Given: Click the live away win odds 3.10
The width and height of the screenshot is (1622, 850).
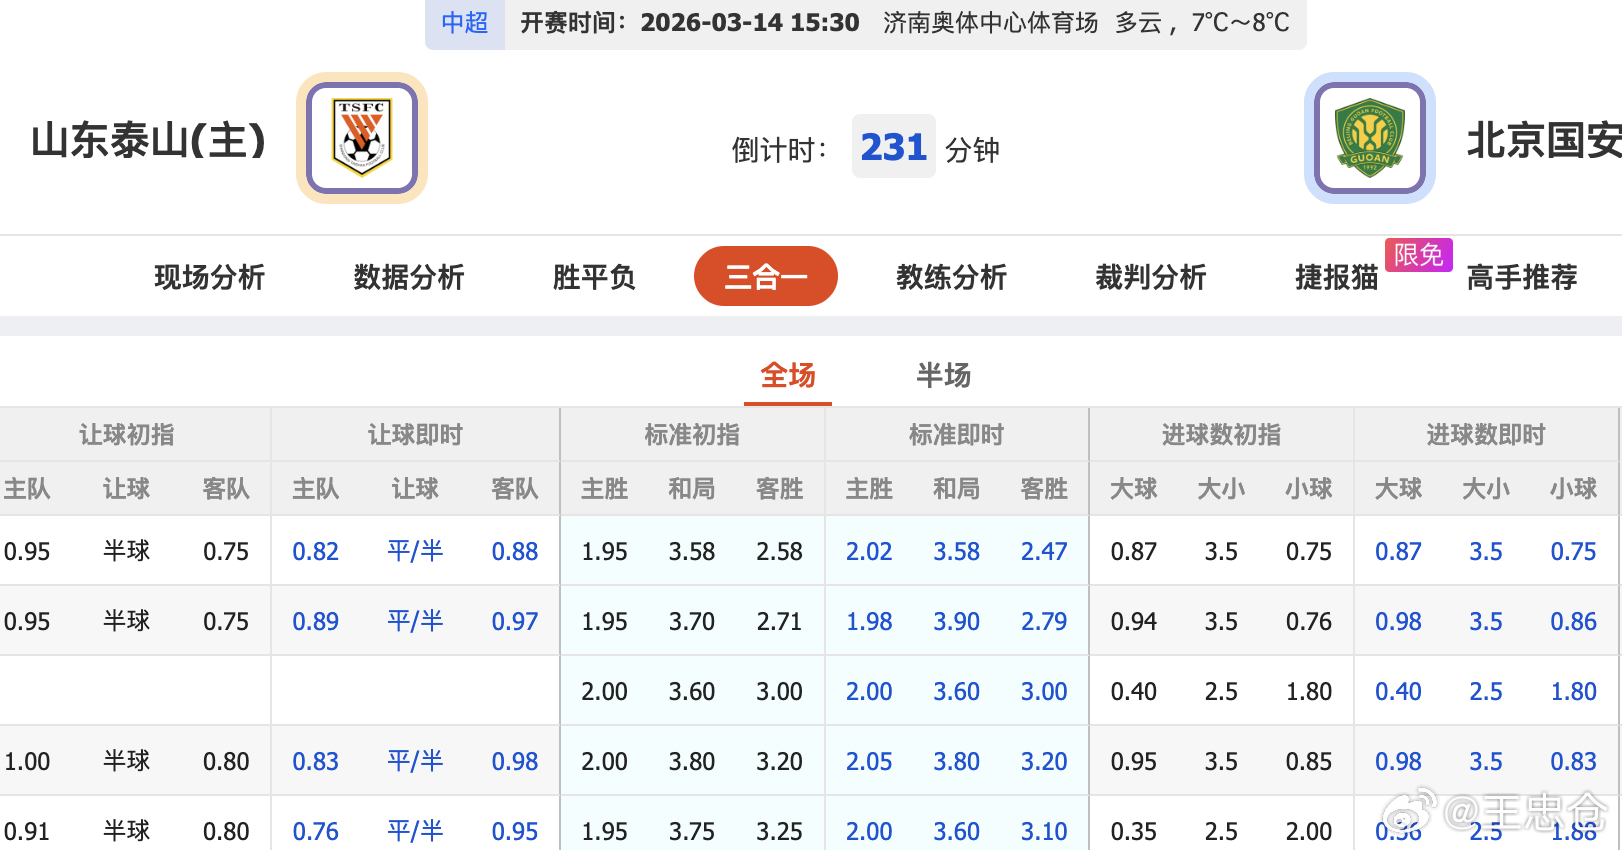Looking at the screenshot, I should pos(1044,832).
